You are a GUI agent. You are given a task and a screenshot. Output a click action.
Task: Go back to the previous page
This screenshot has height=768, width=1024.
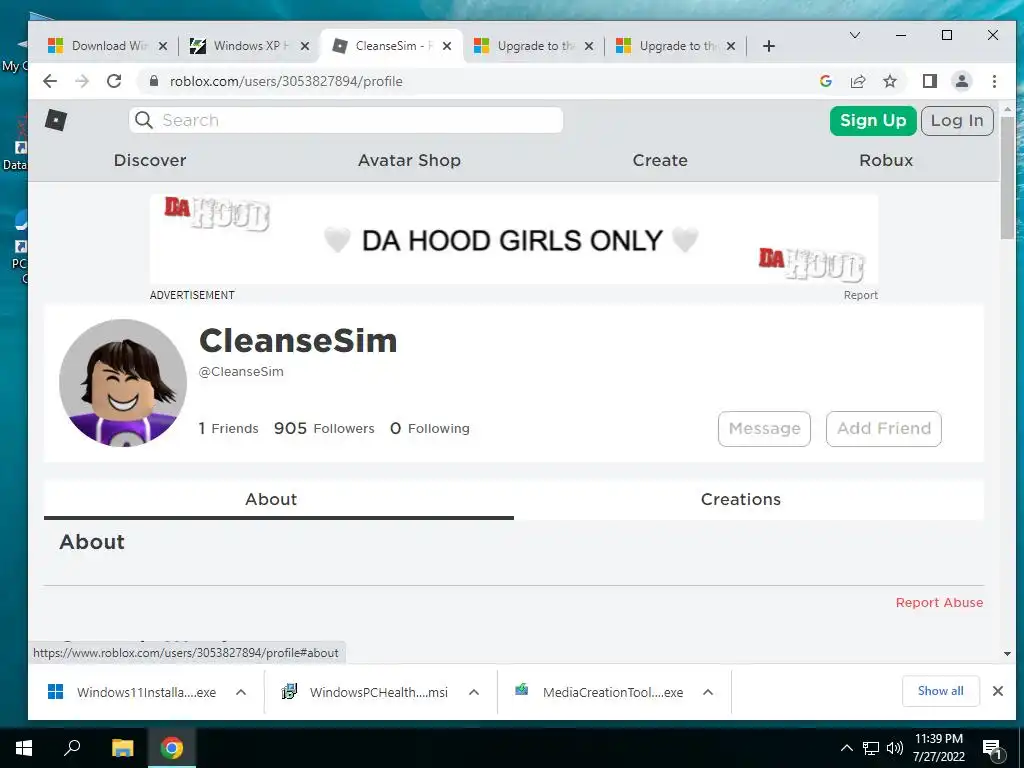point(50,81)
